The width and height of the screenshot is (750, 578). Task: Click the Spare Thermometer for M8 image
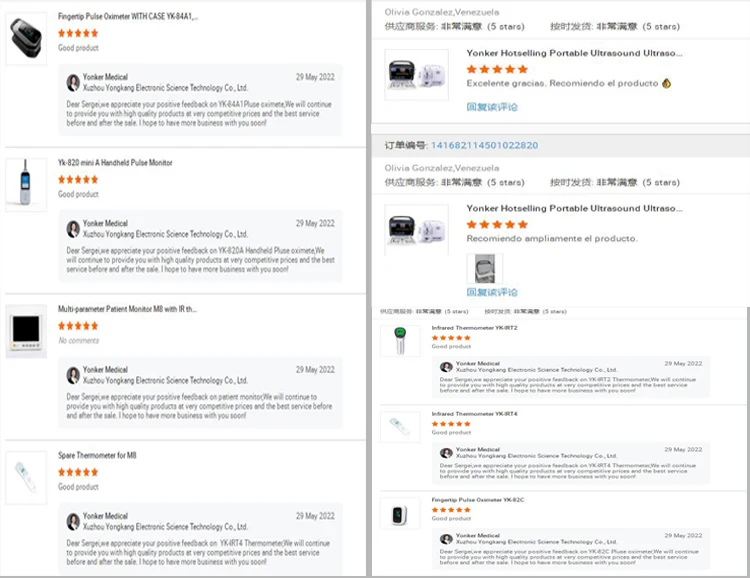click(x=26, y=478)
